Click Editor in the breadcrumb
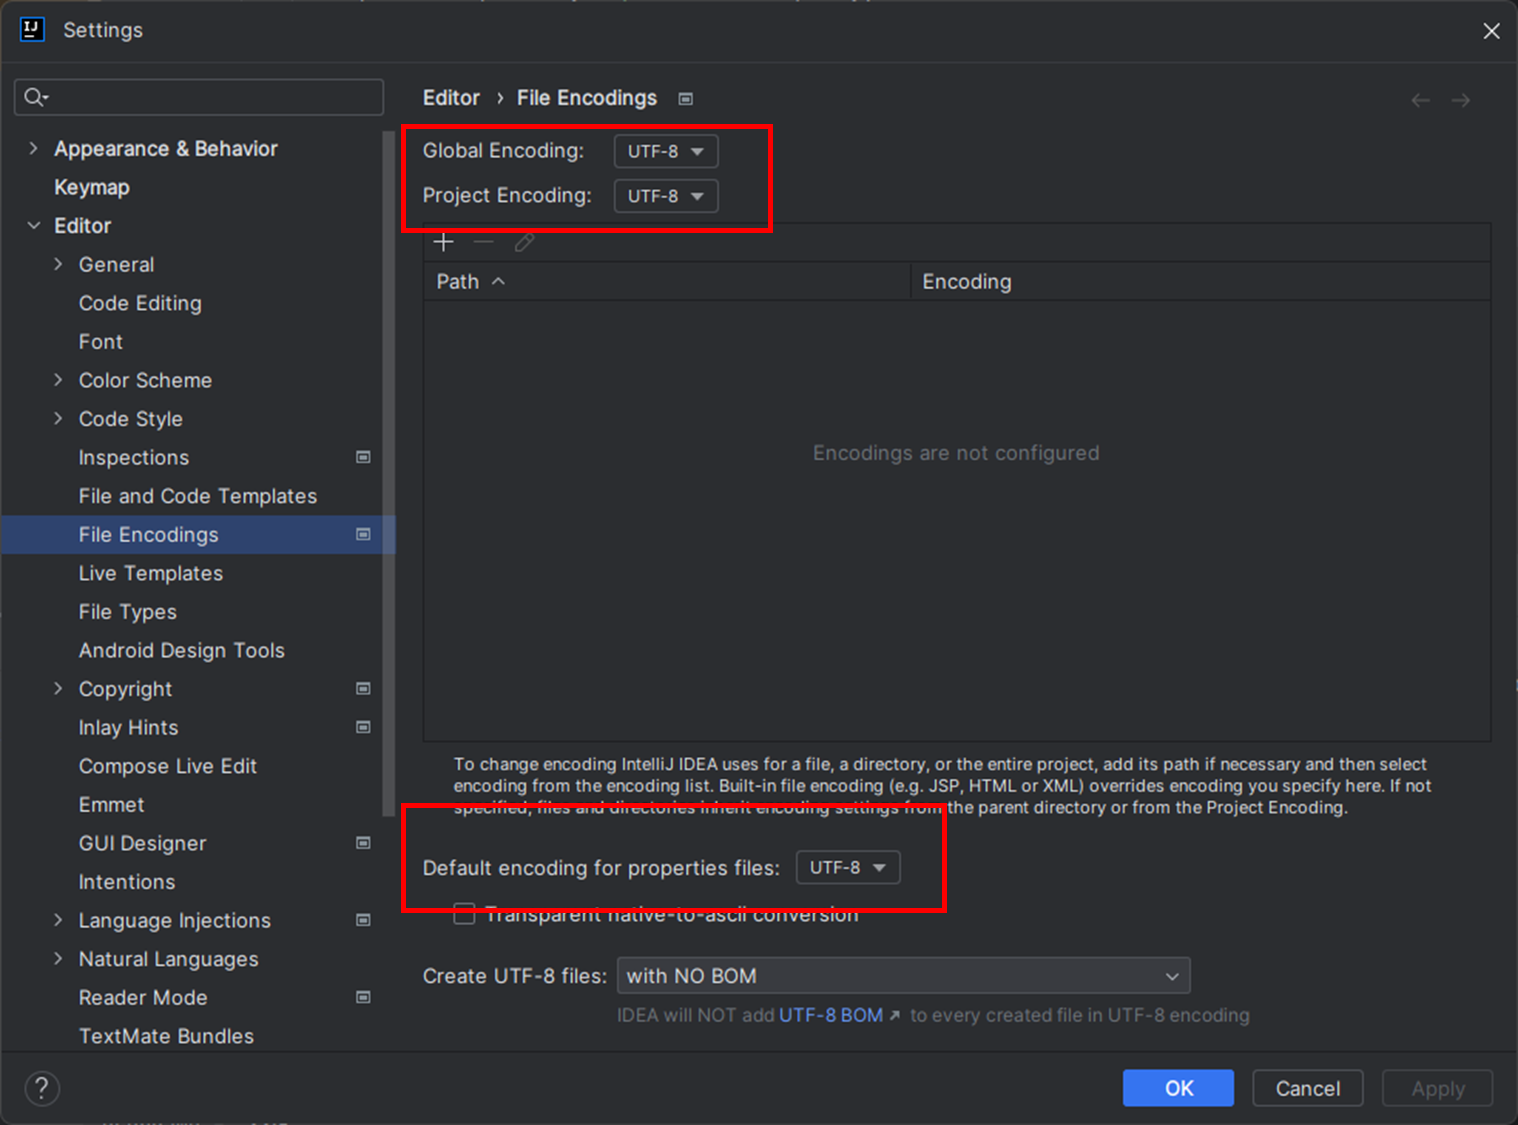 coord(451,98)
